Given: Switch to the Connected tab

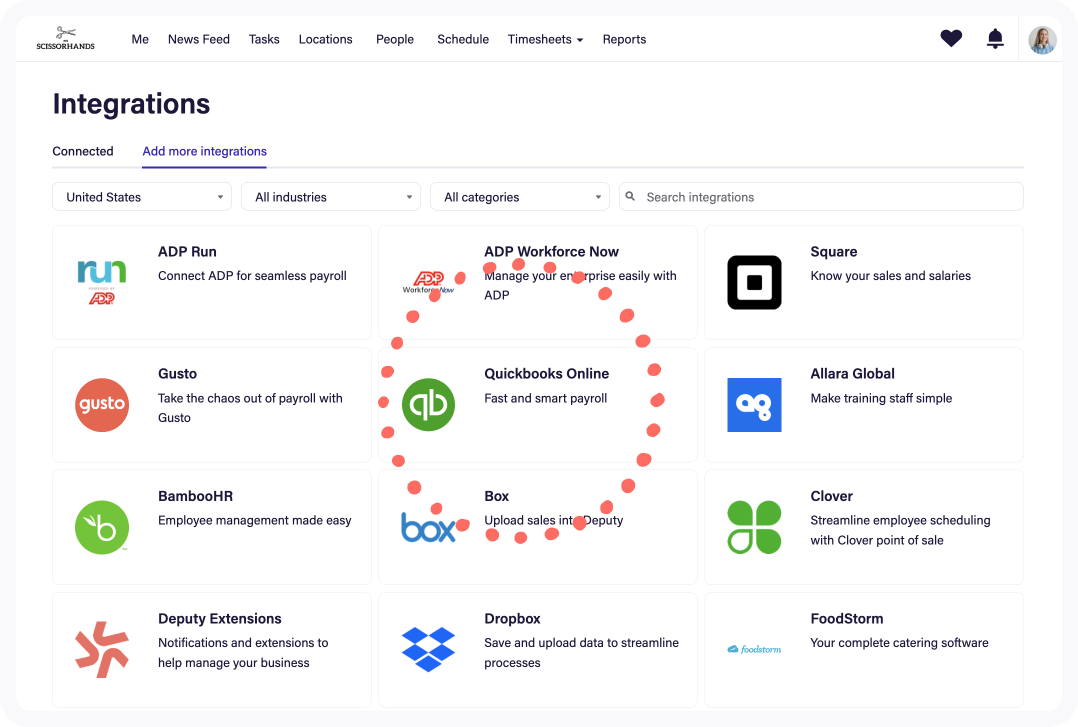Looking at the screenshot, I should (83, 151).
